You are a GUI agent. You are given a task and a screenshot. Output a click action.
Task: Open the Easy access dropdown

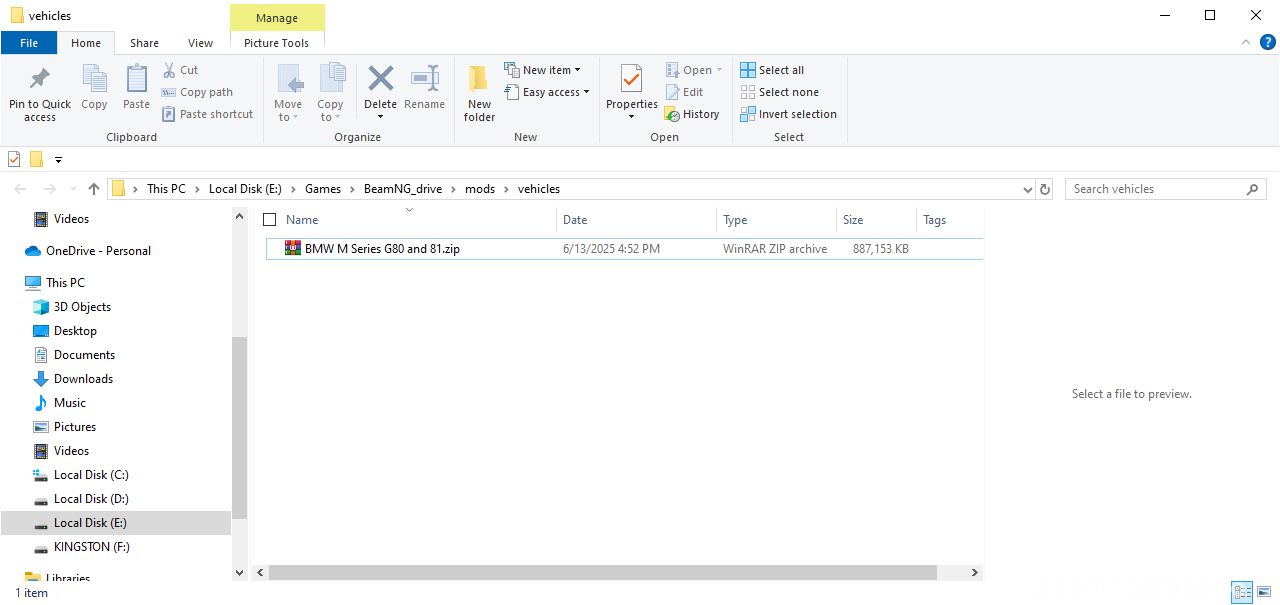click(547, 92)
